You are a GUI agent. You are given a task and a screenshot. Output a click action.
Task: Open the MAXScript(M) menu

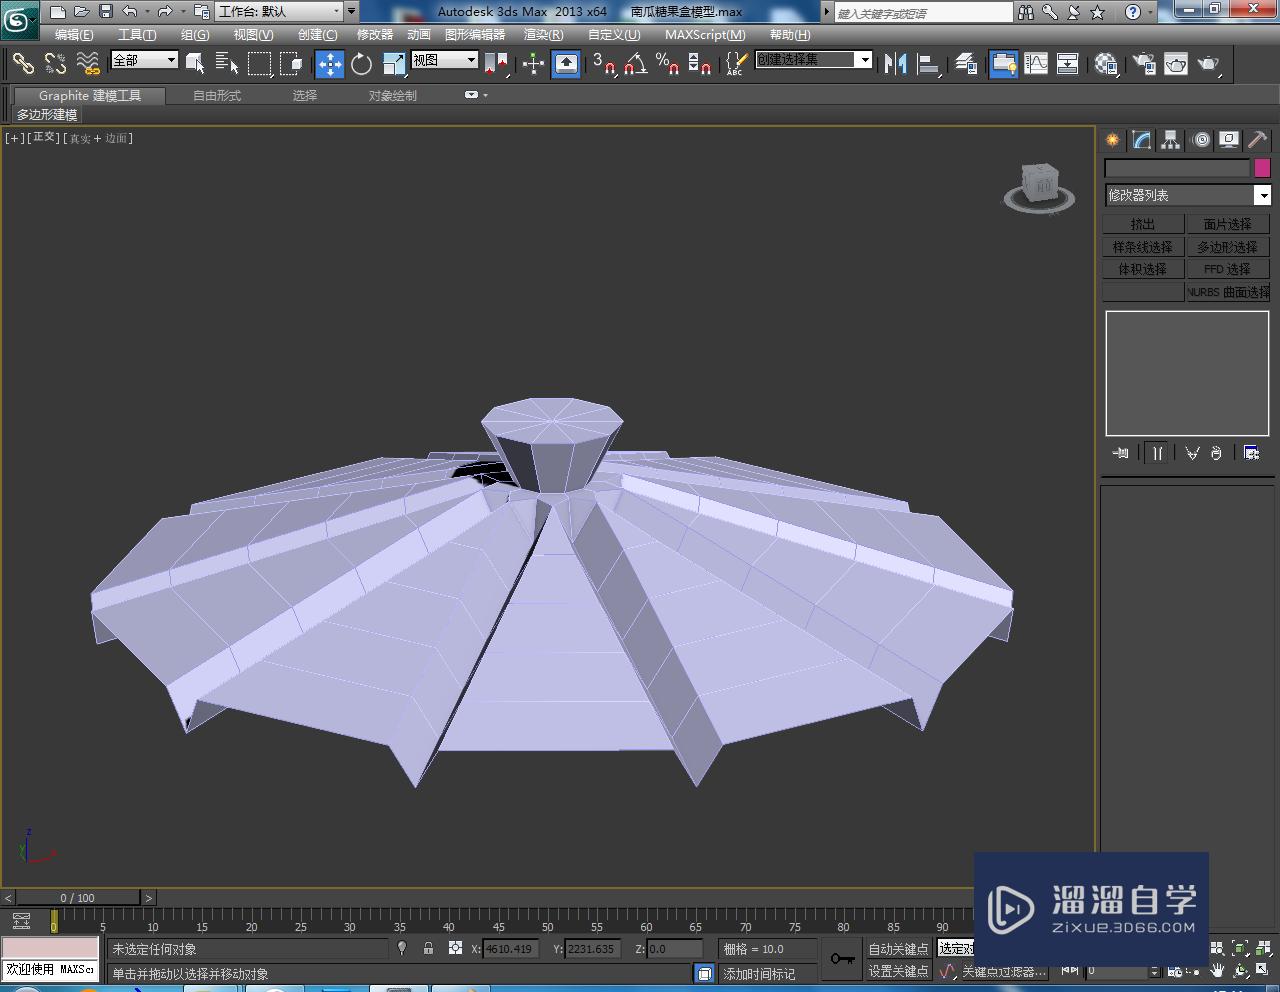pyautogui.click(x=705, y=35)
